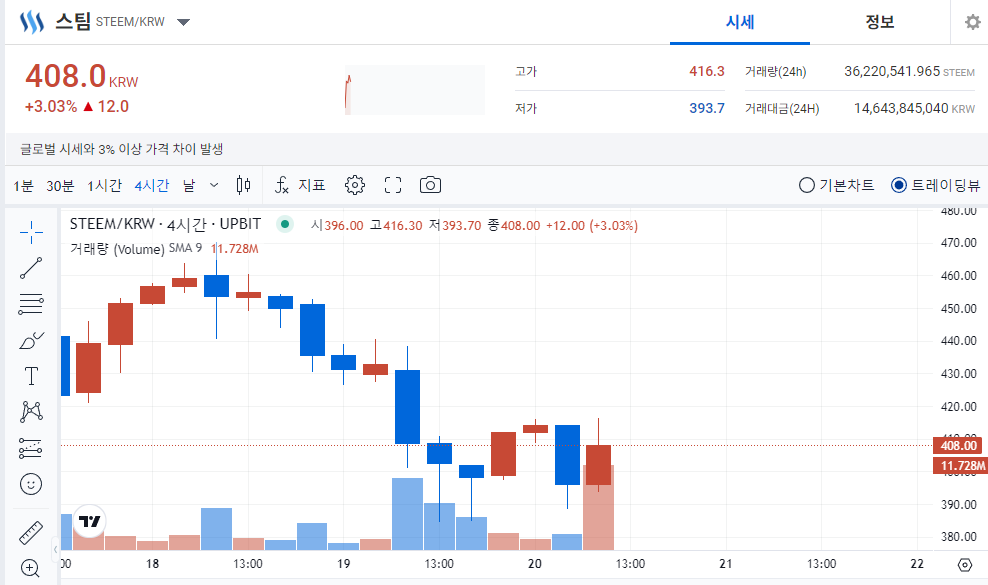Select the text annotation tool
Screen dimensions: 988x585
tap(31, 376)
